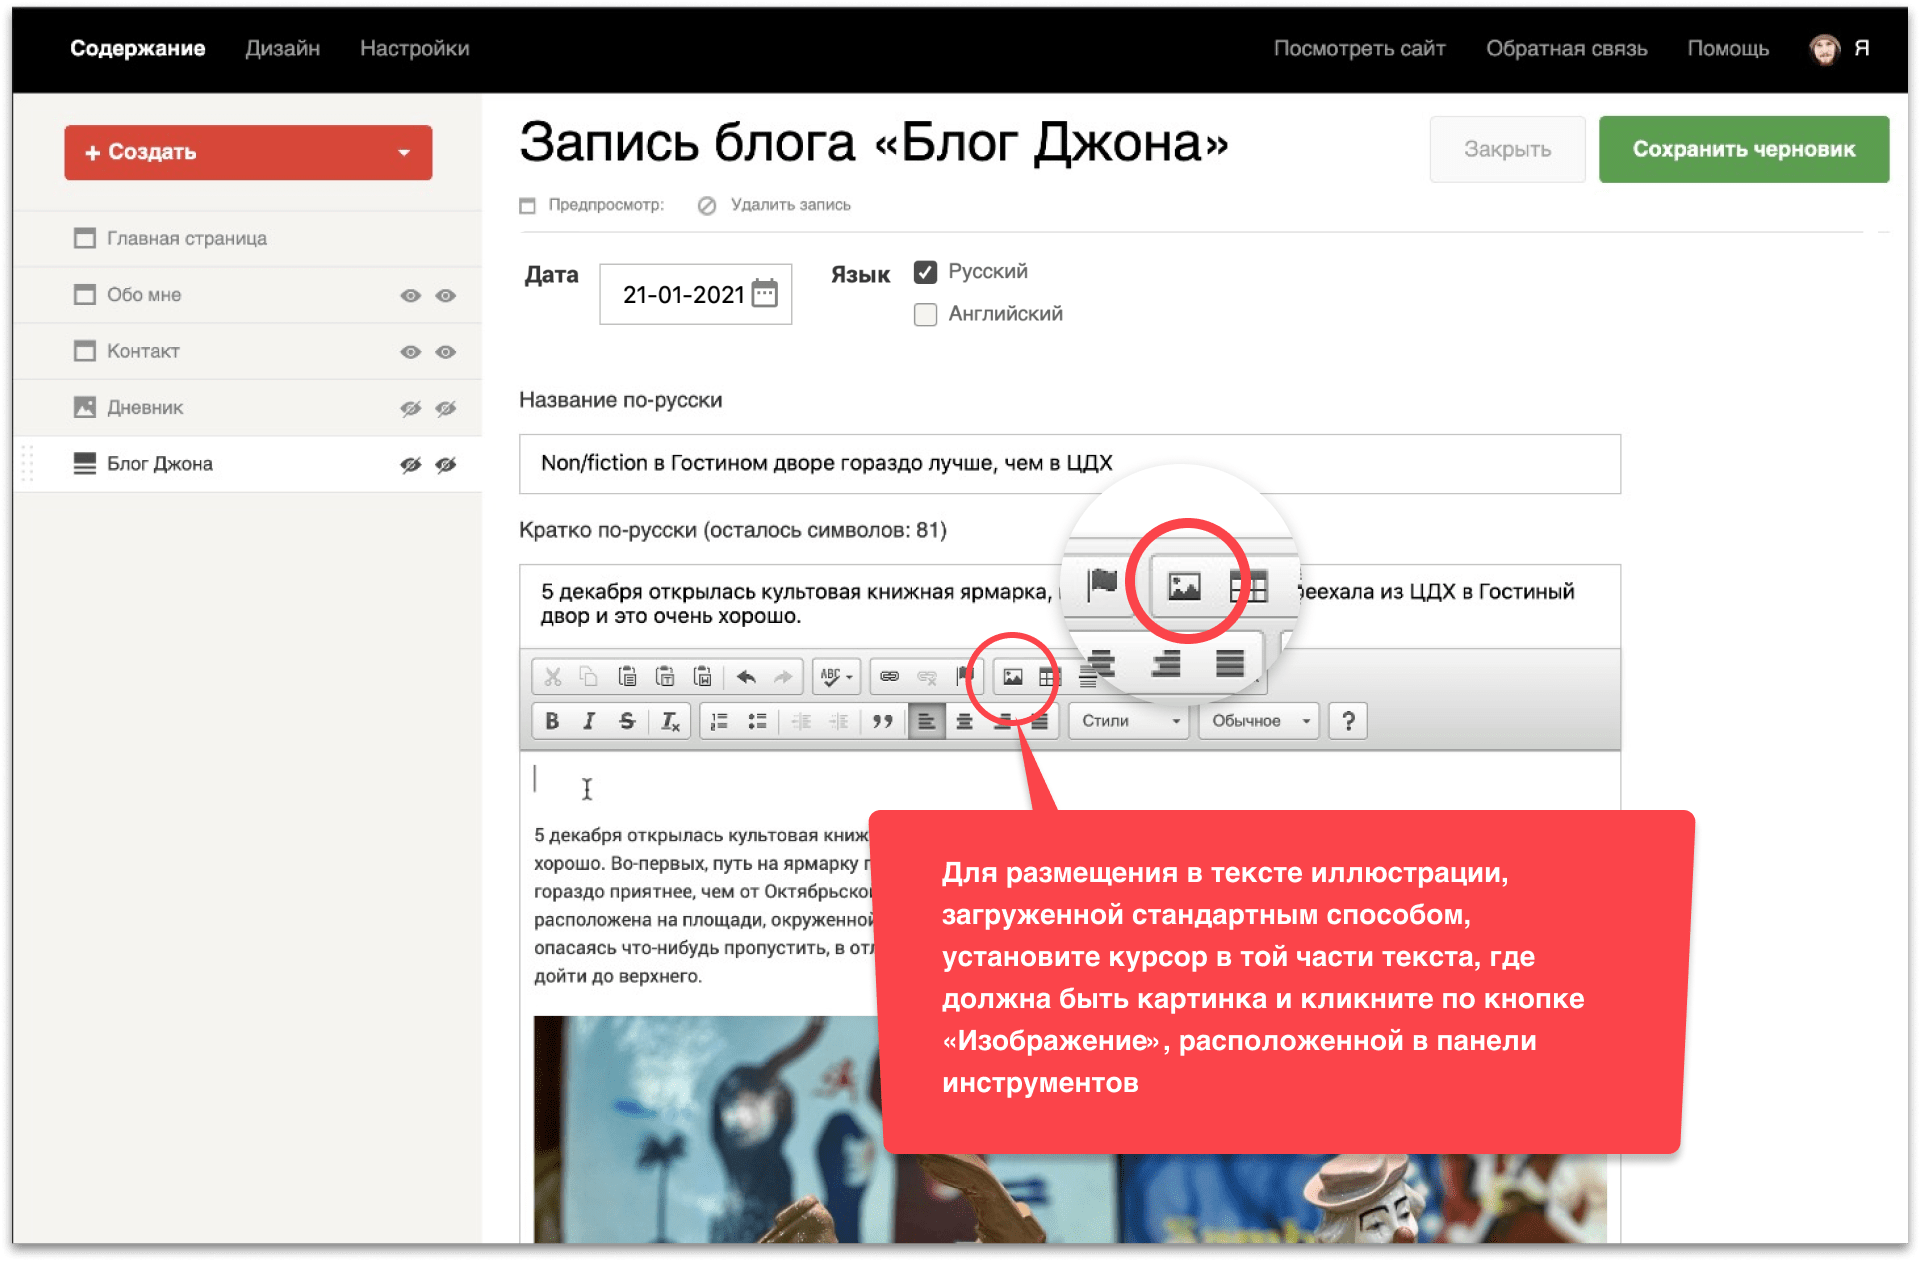
Task: Expand the Обычное format dropdown
Action: tap(1259, 721)
